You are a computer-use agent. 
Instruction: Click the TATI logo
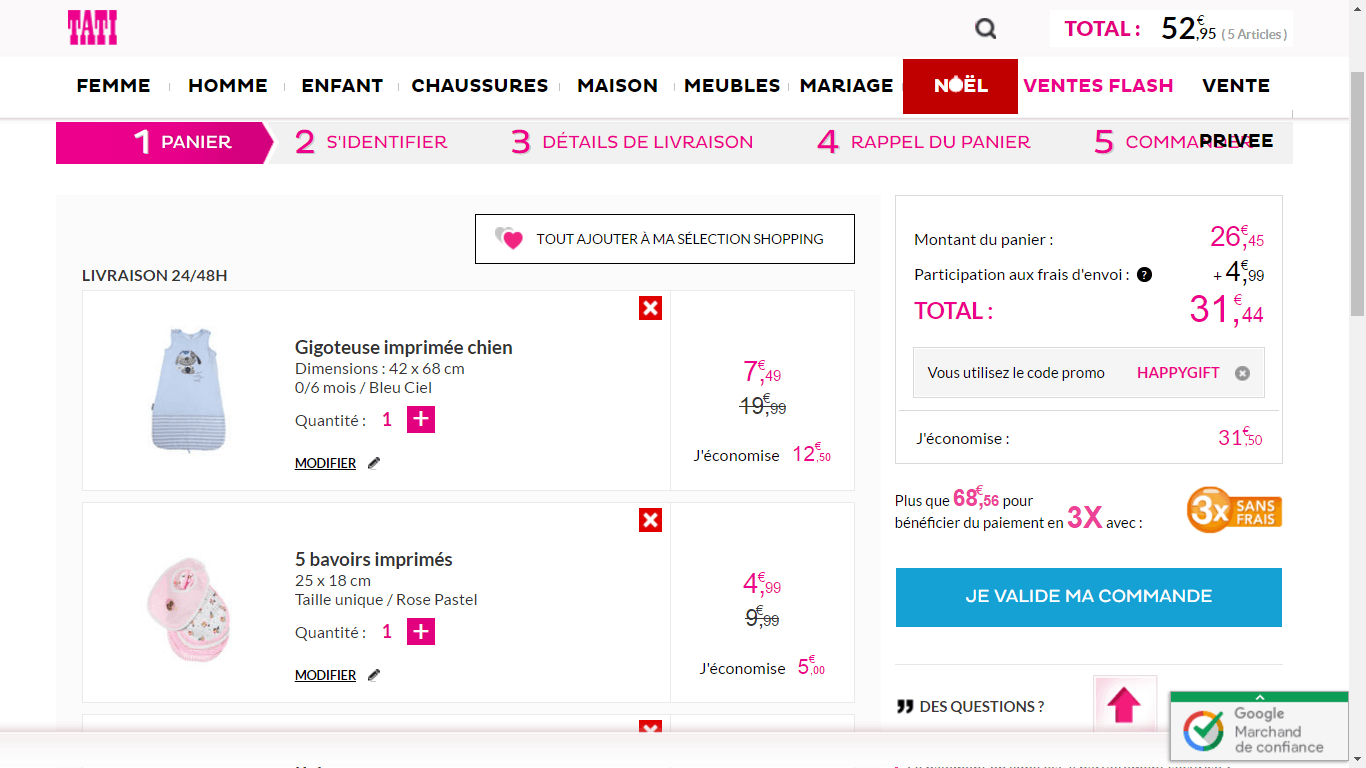pos(92,28)
